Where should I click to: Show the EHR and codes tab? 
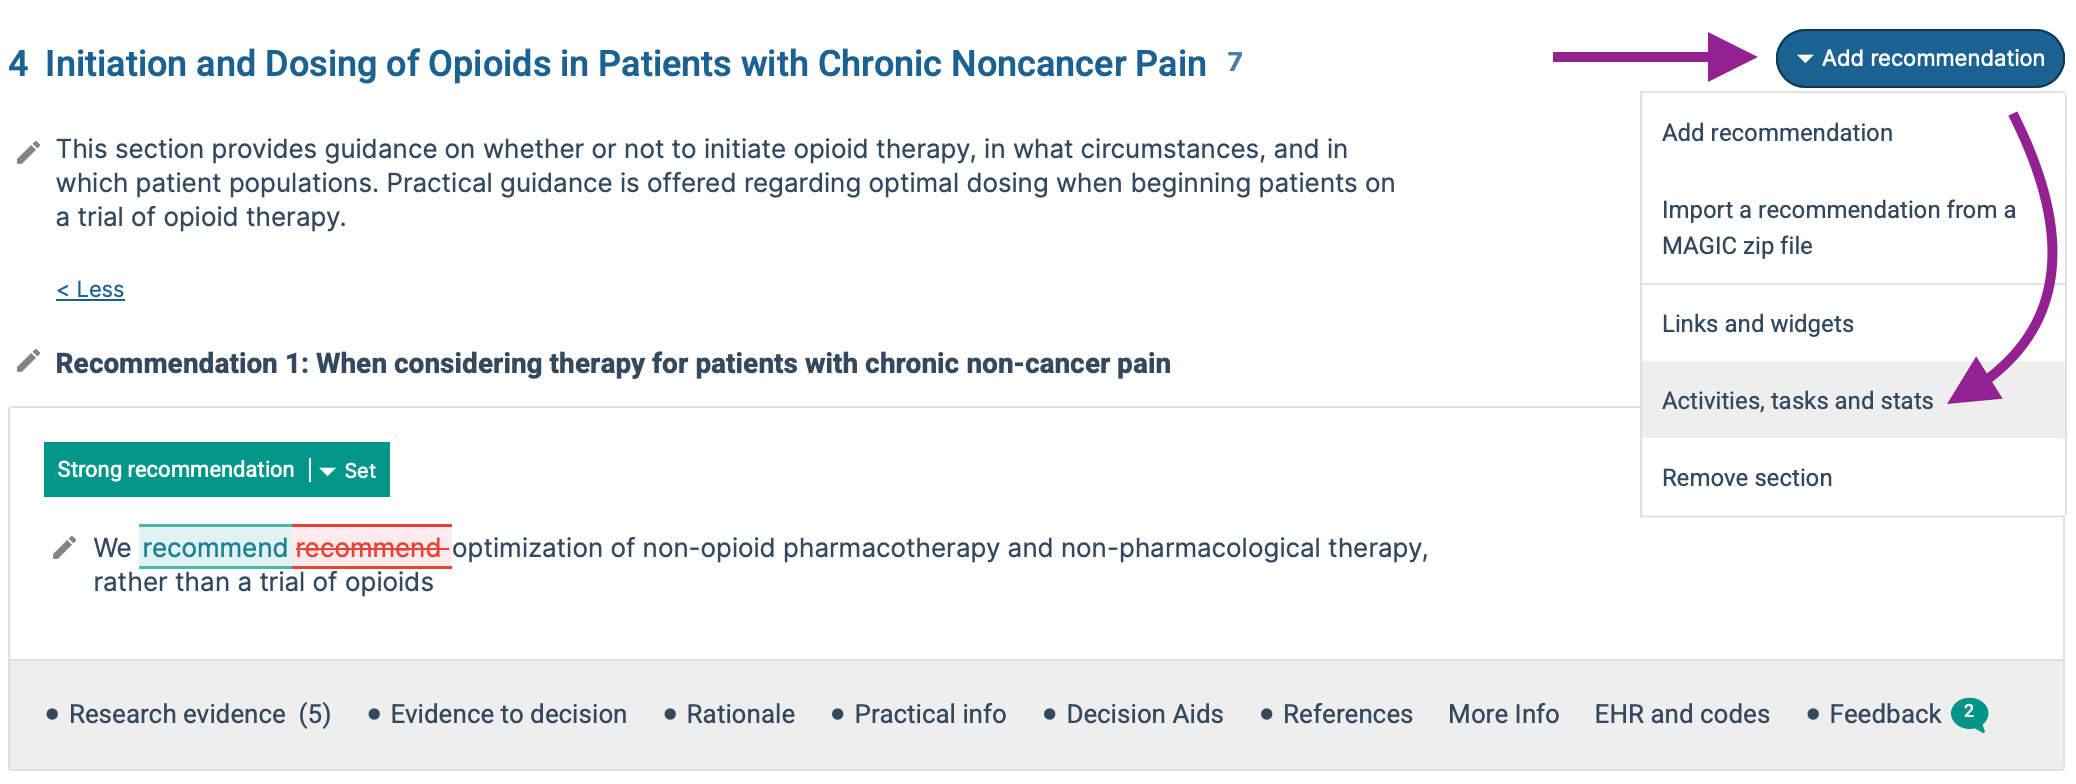[x=1682, y=714]
